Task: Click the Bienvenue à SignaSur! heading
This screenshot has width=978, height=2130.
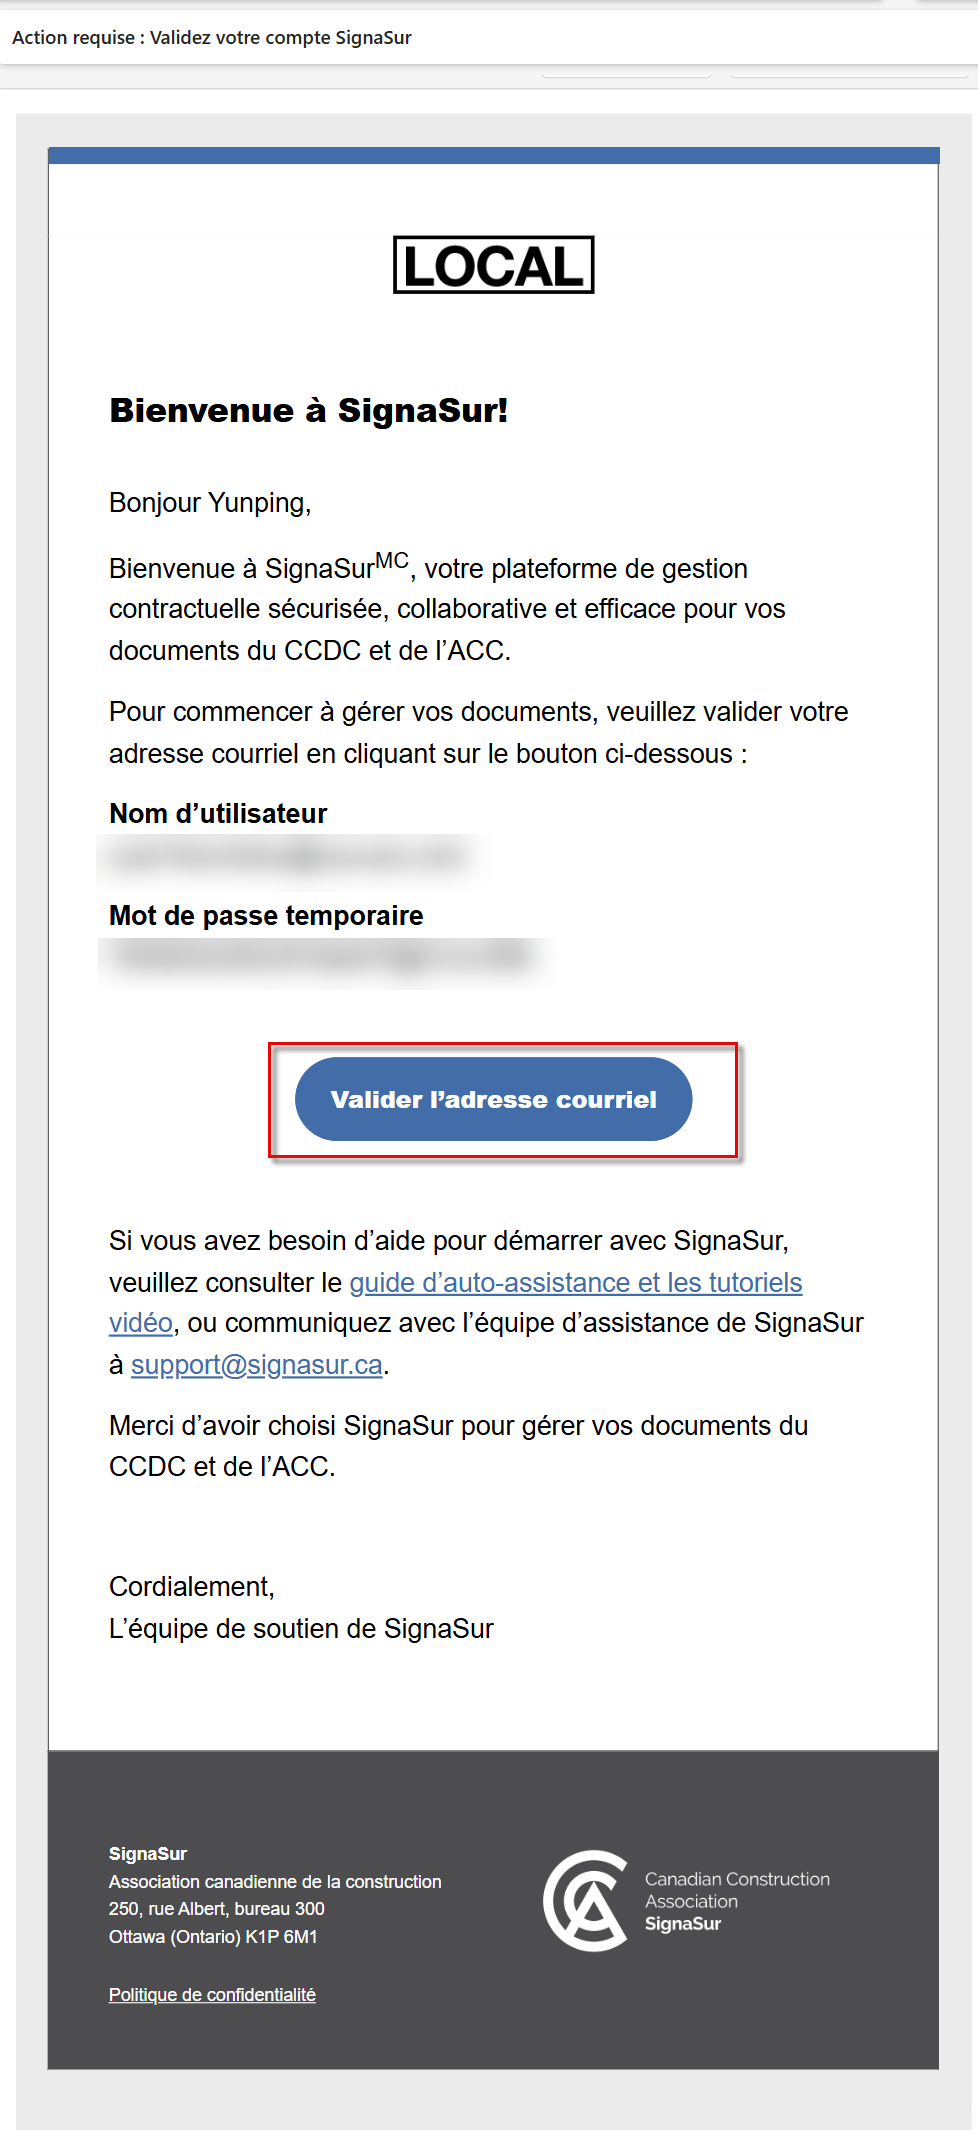Action: point(309,411)
